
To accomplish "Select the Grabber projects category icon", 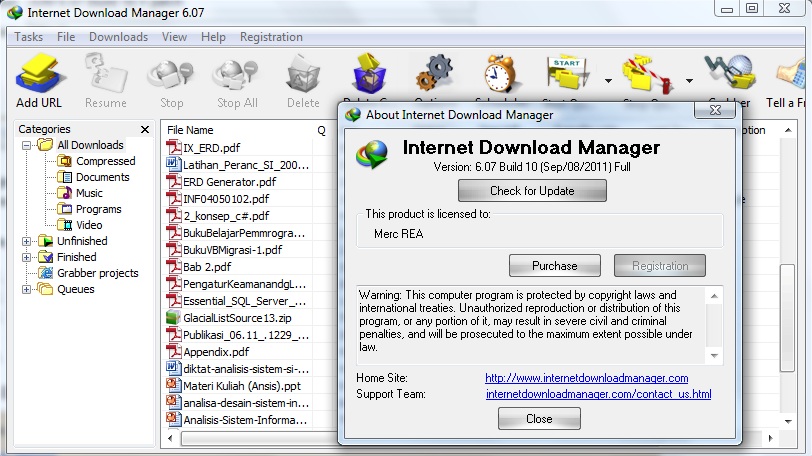I will click(46, 273).
